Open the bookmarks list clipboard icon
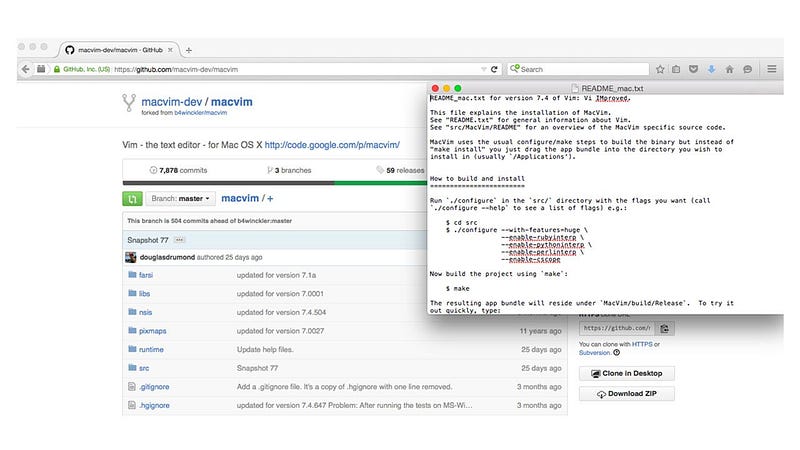This screenshot has height=450, width=800. click(676, 69)
